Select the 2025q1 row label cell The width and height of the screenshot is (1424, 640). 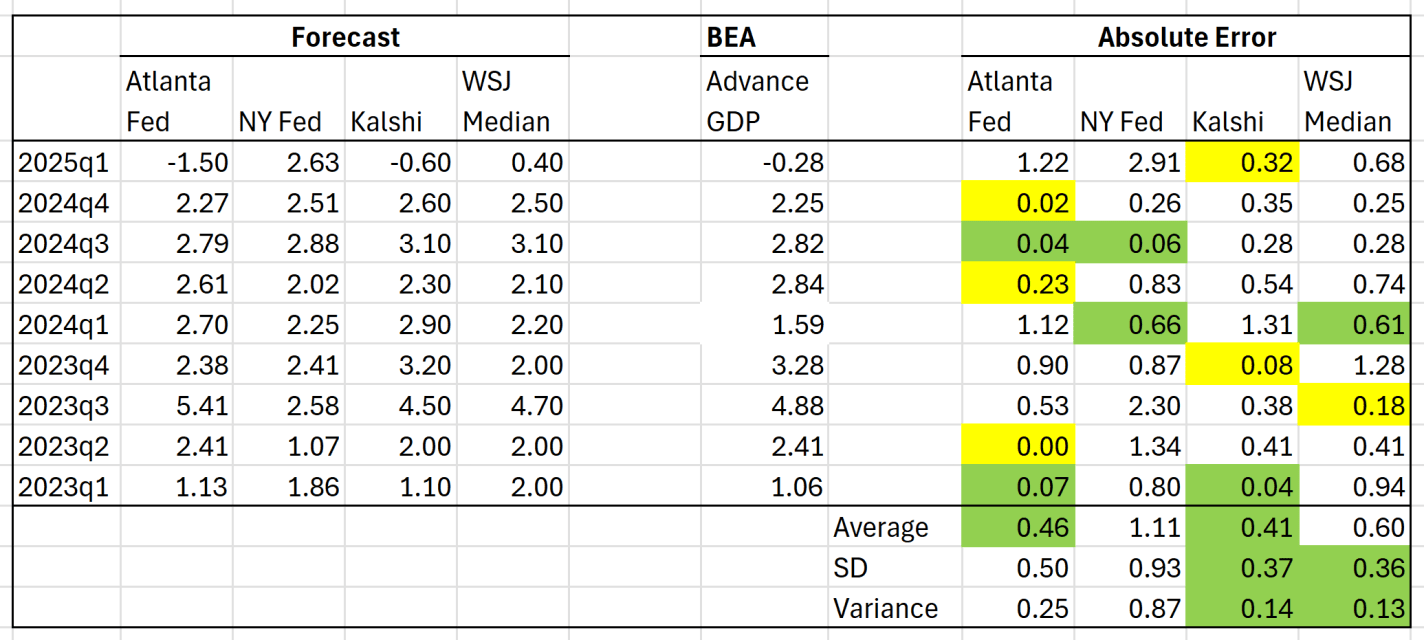click(65, 162)
